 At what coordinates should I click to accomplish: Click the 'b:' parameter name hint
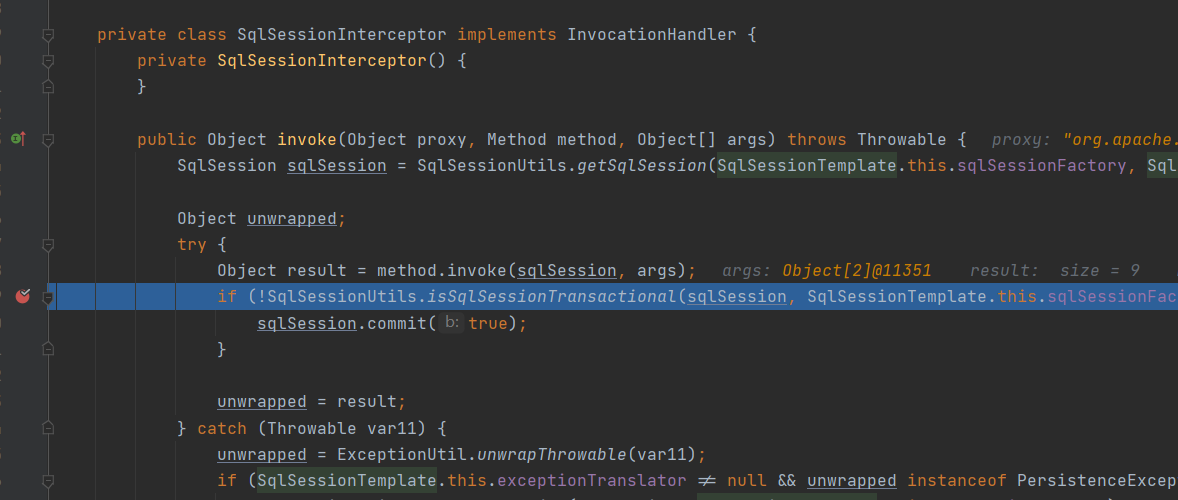(x=452, y=324)
